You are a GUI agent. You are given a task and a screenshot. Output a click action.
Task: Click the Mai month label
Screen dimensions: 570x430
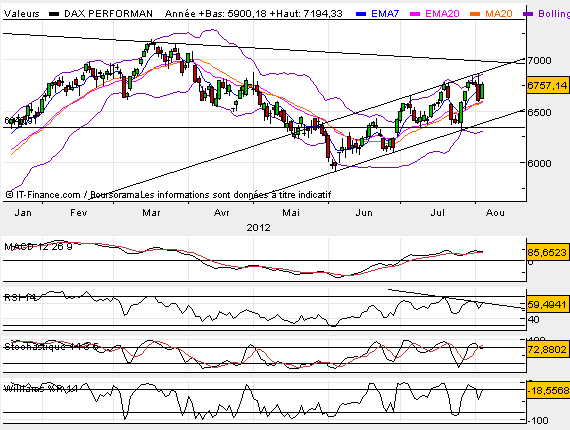tap(291, 213)
